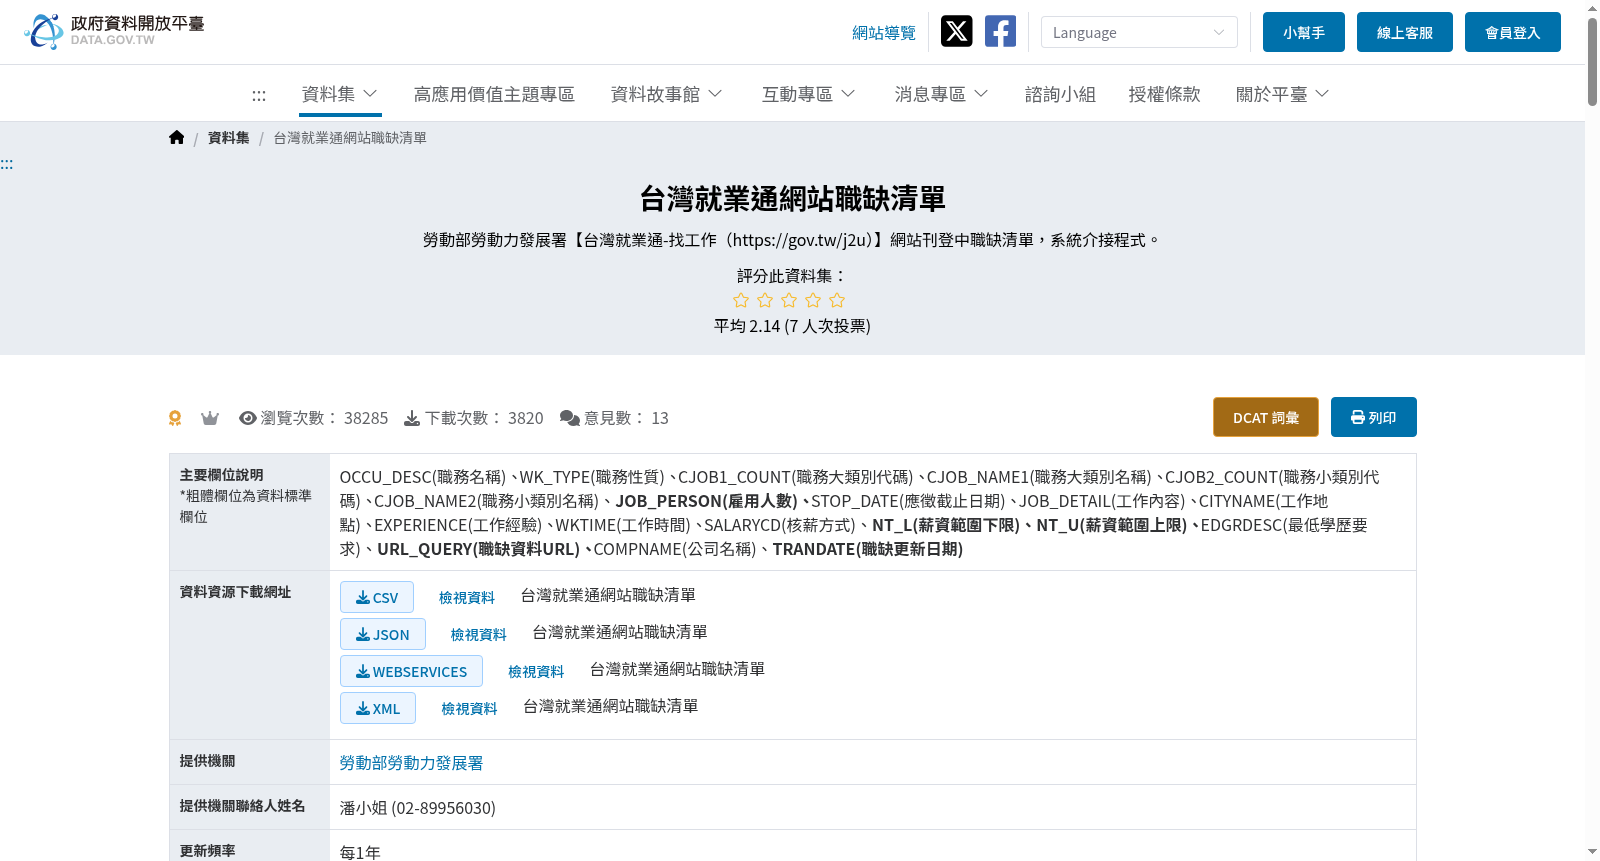Click the DCAT 詞彙 button
Image resolution: width=1600 pixels, height=861 pixels.
tap(1266, 417)
